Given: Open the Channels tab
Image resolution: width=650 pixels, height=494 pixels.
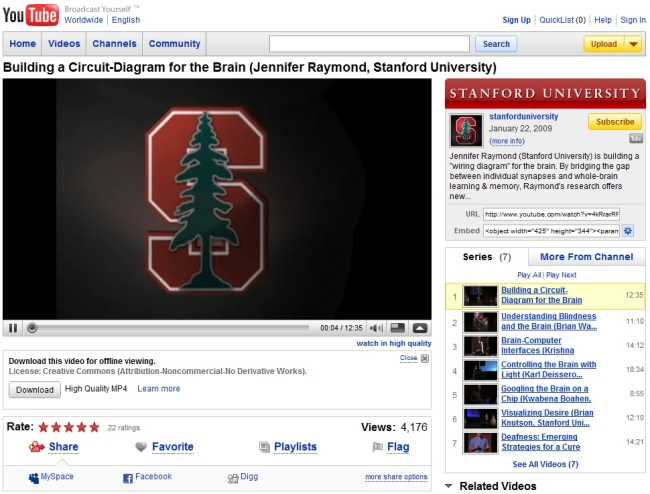Looking at the screenshot, I should (114, 44).
